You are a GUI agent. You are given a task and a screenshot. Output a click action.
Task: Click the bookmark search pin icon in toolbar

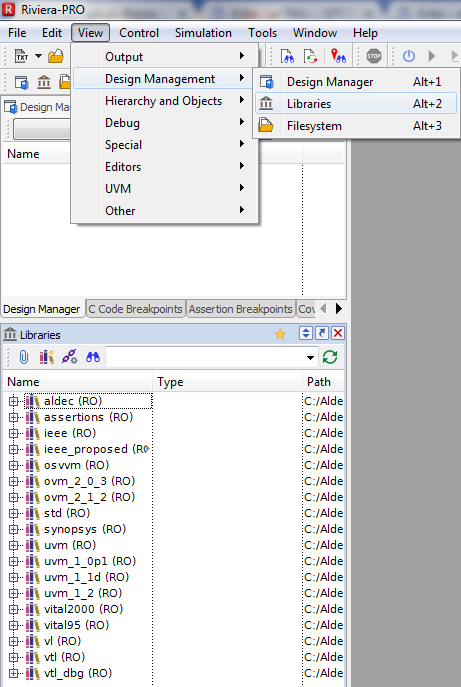point(338,56)
